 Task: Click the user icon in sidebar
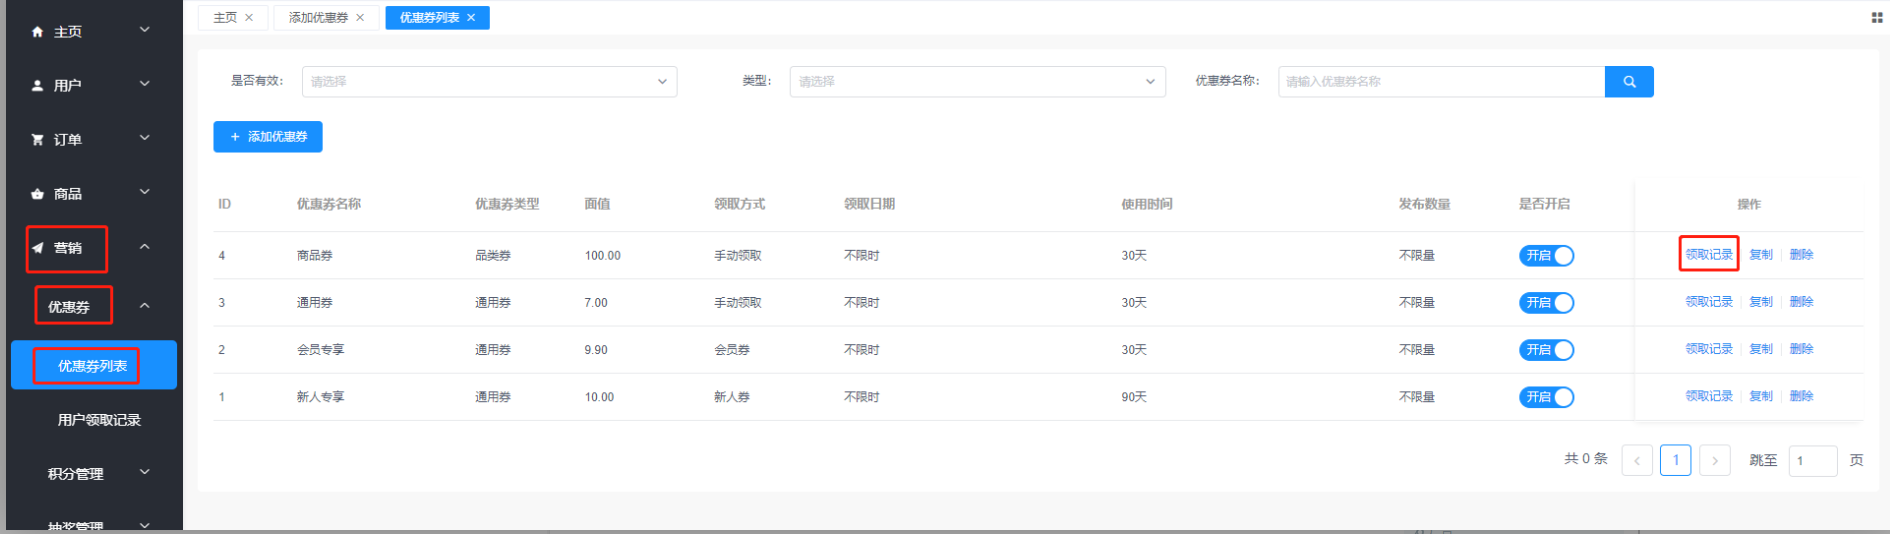coord(38,86)
